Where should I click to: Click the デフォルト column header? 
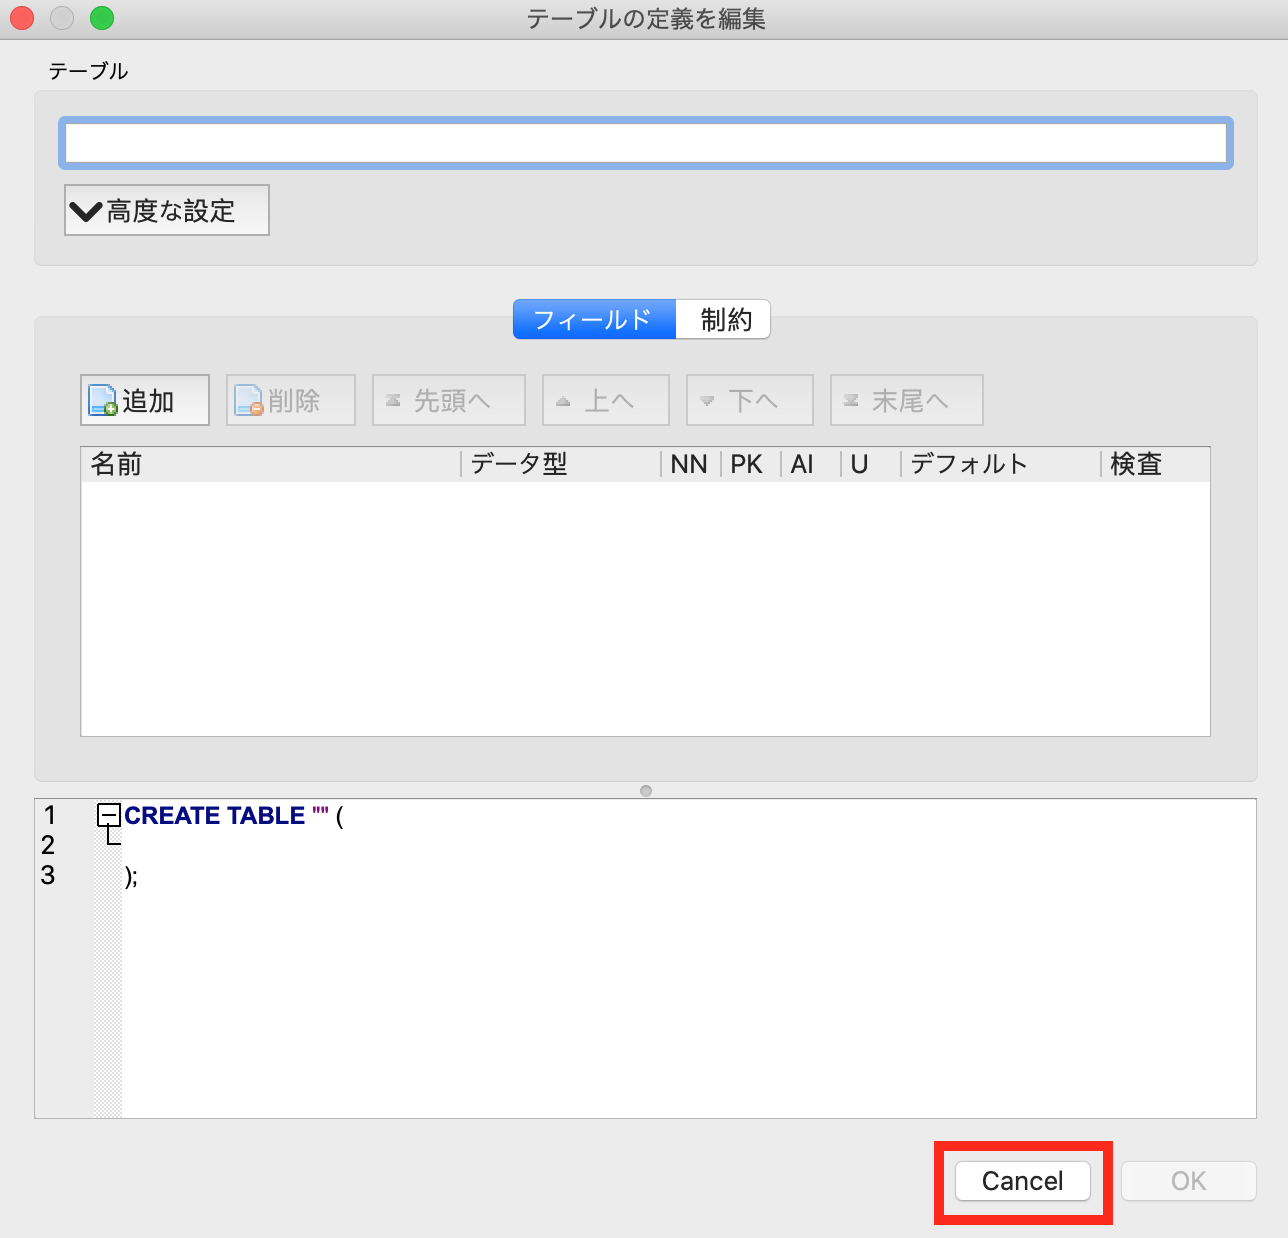[1001, 464]
